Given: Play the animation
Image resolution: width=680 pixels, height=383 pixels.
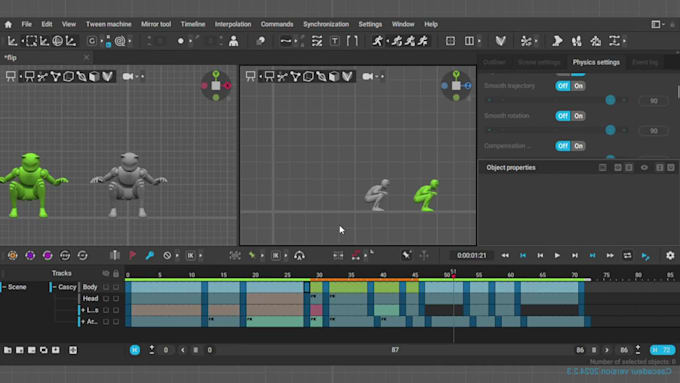Looking at the screenshot, I should click(x=557, y=255).
